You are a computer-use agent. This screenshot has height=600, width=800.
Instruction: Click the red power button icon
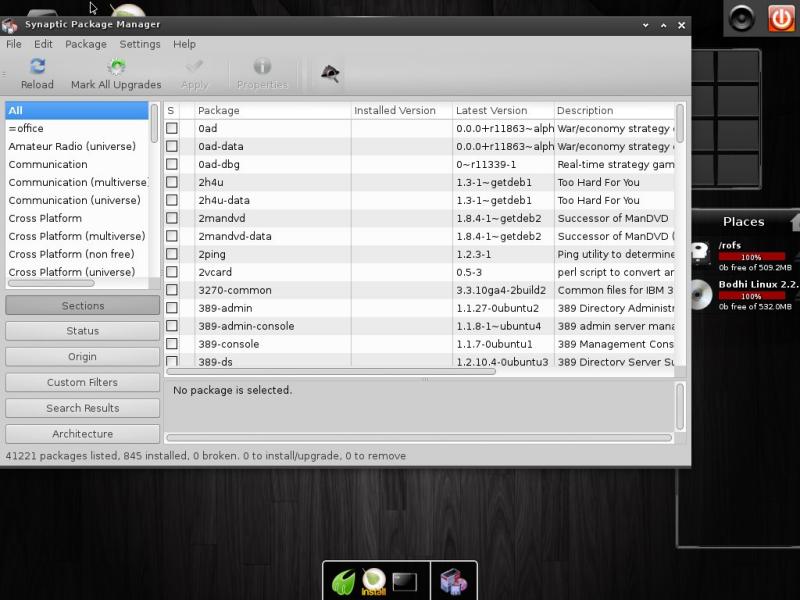pyautogui.click(x=781, y=18)
